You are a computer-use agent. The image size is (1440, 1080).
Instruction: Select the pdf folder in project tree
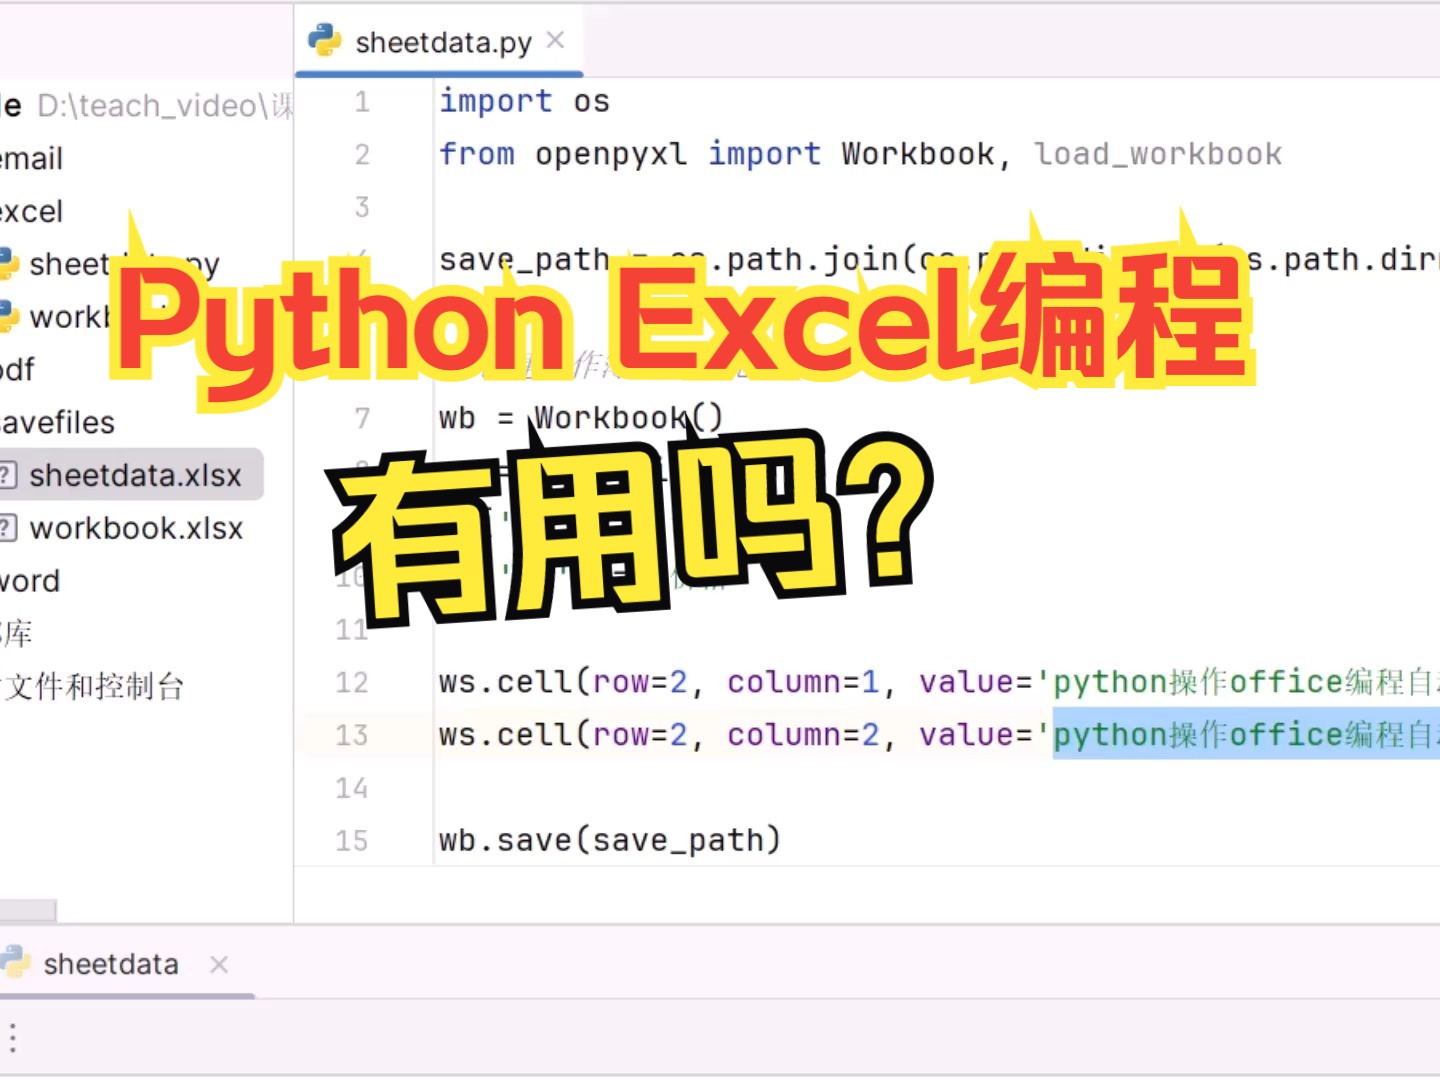[x=18, y=369]
